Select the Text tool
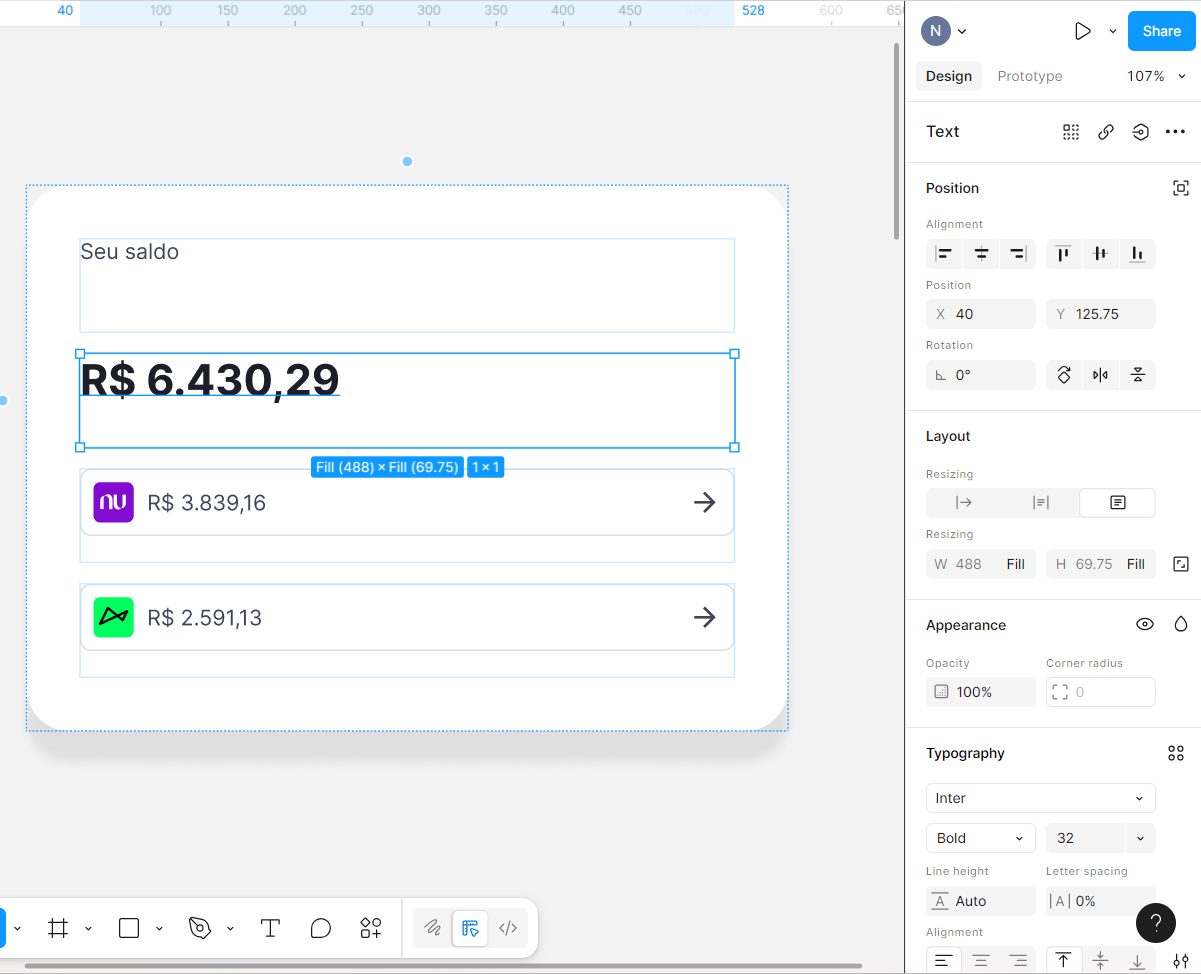The image size is (1201, 974). pyautogui.click(x=270, y=928)
